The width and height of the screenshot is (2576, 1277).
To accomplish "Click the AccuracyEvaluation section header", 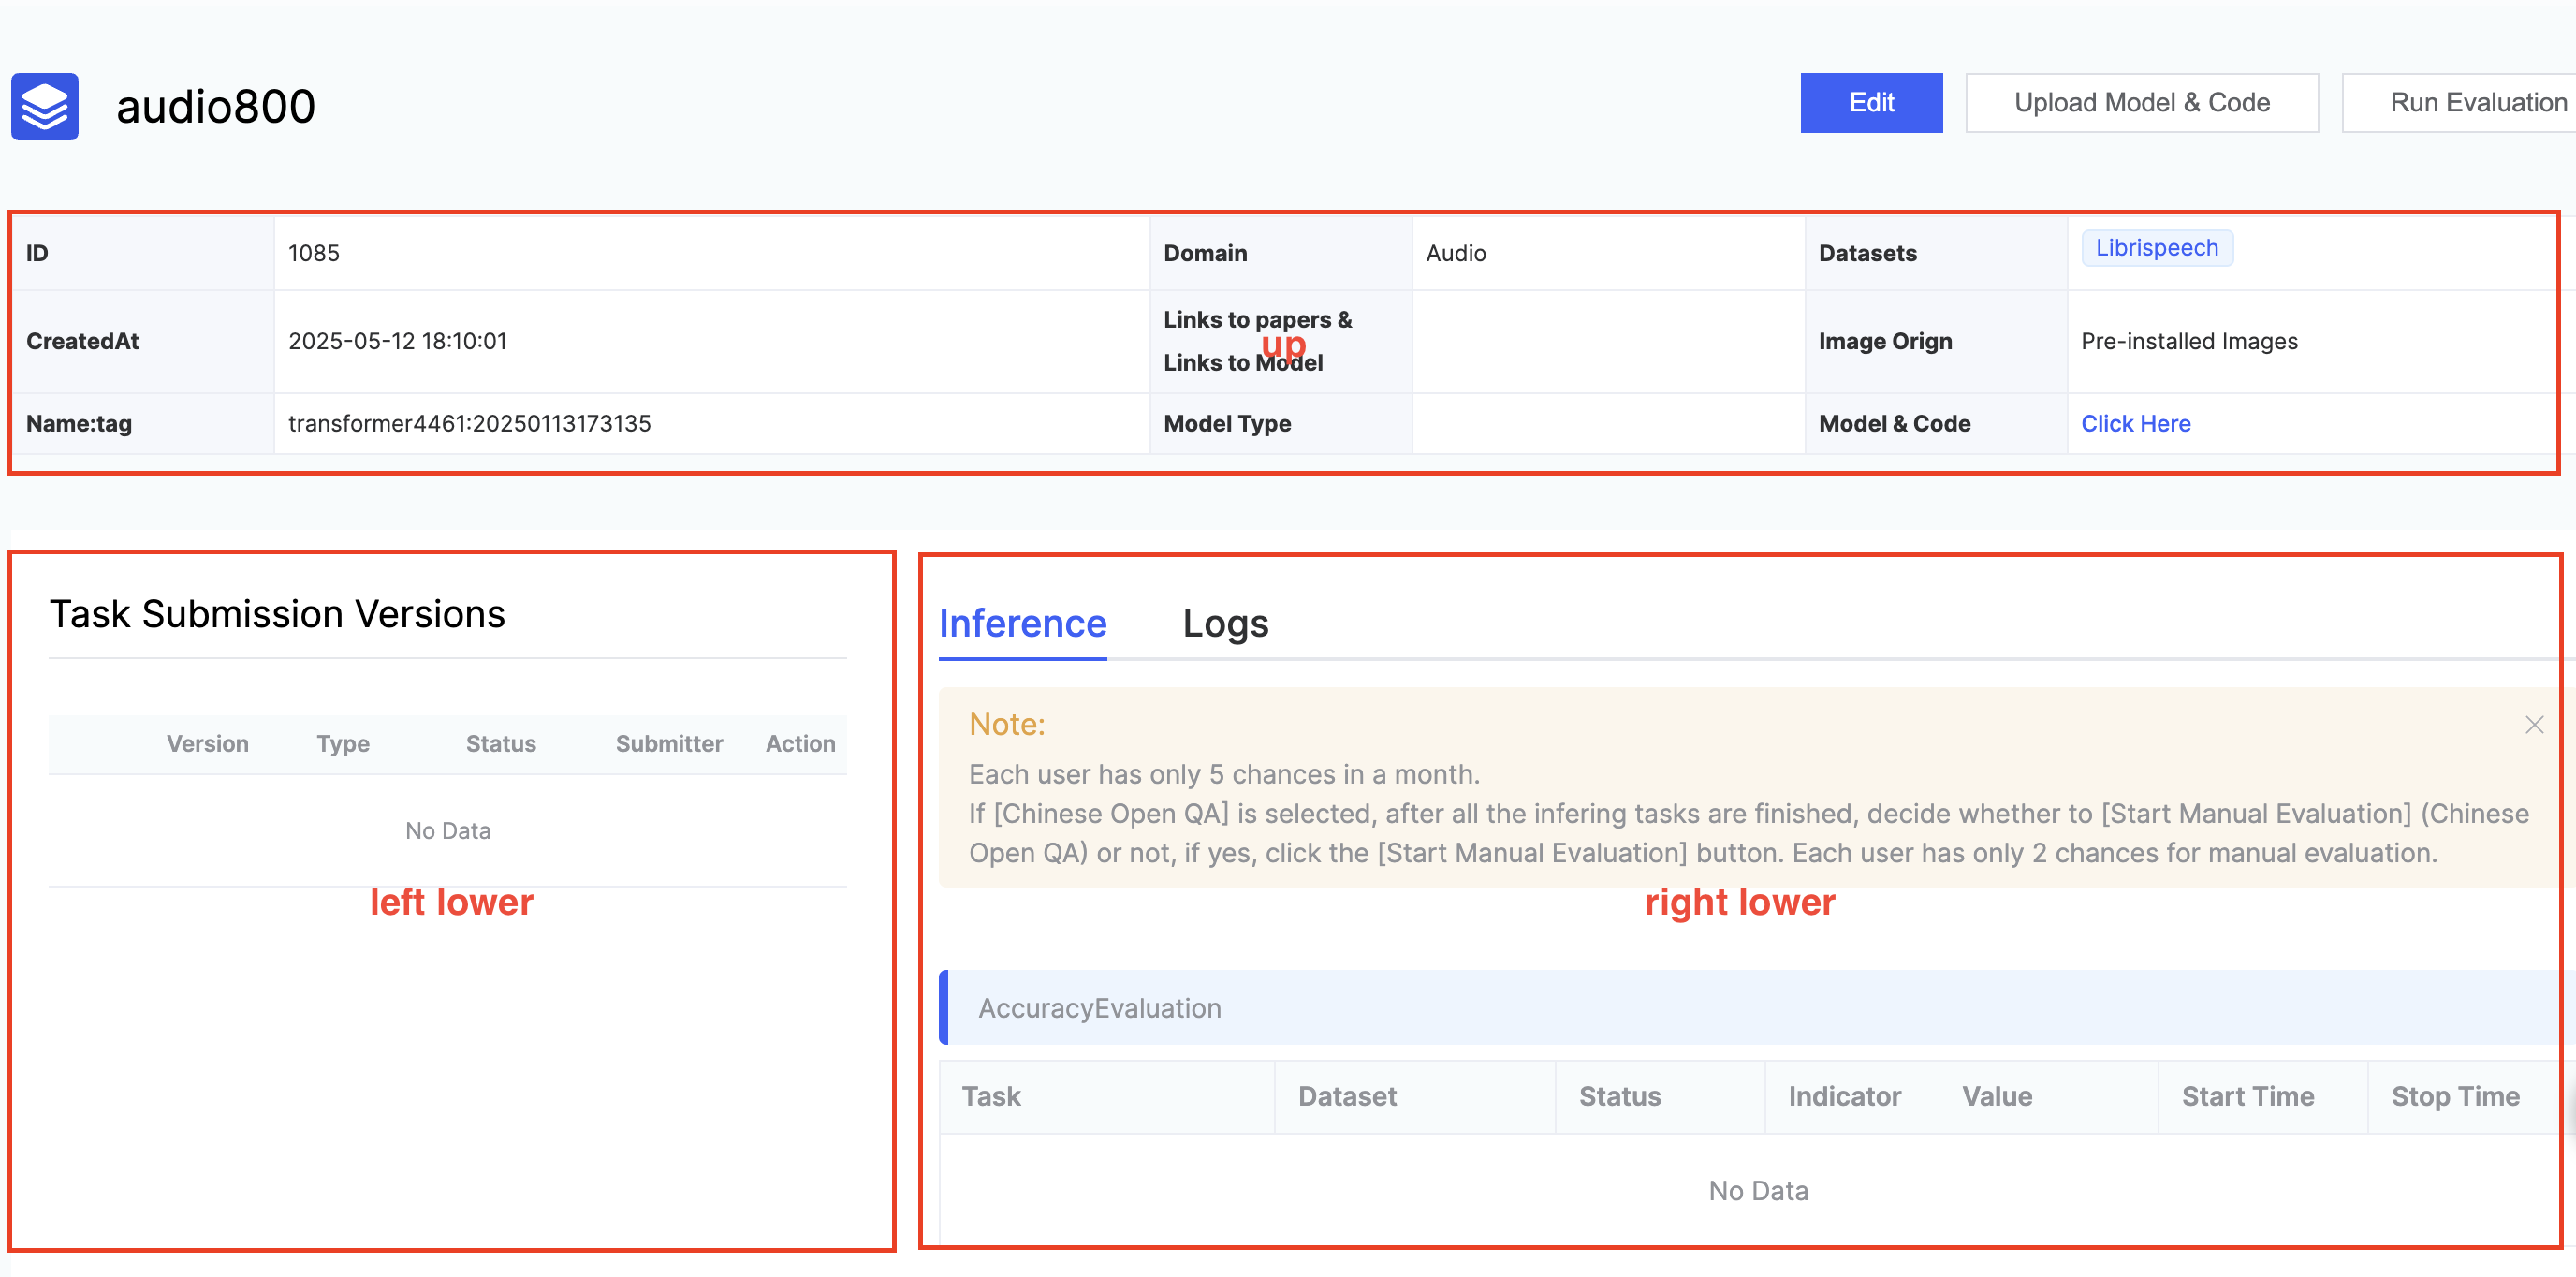I will pos(1099,1008).
